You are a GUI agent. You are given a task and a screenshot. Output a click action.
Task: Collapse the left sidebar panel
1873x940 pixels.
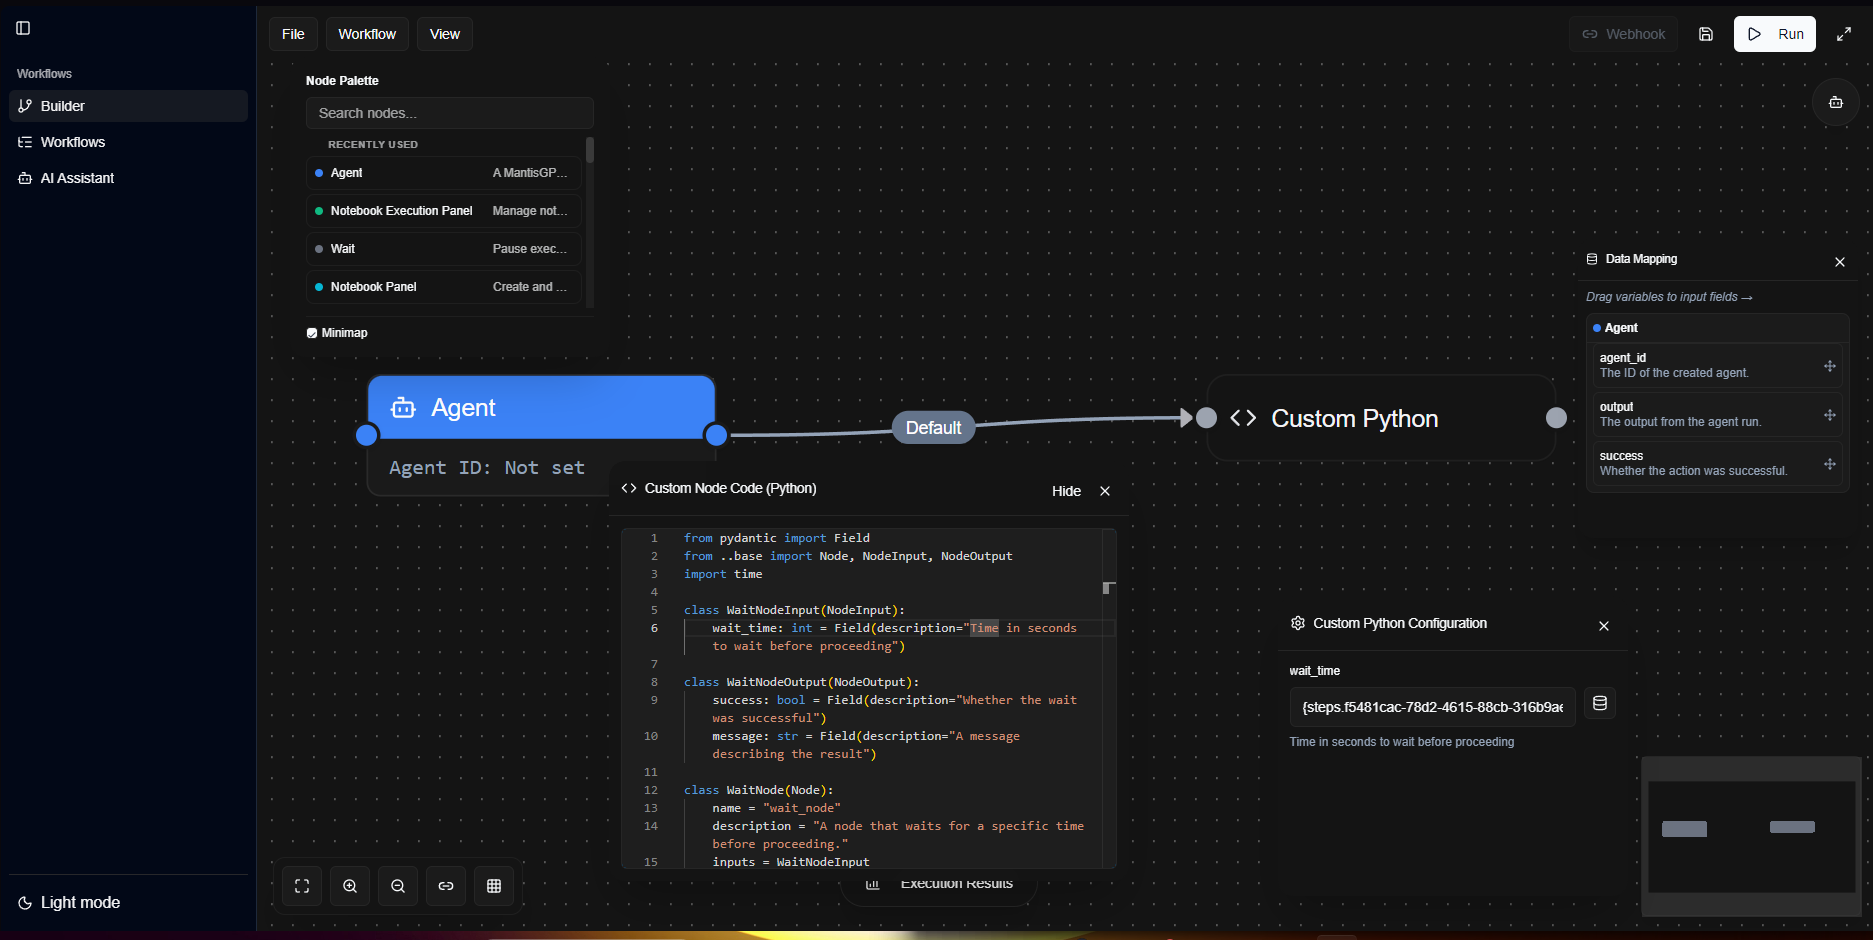click(22, 28)
